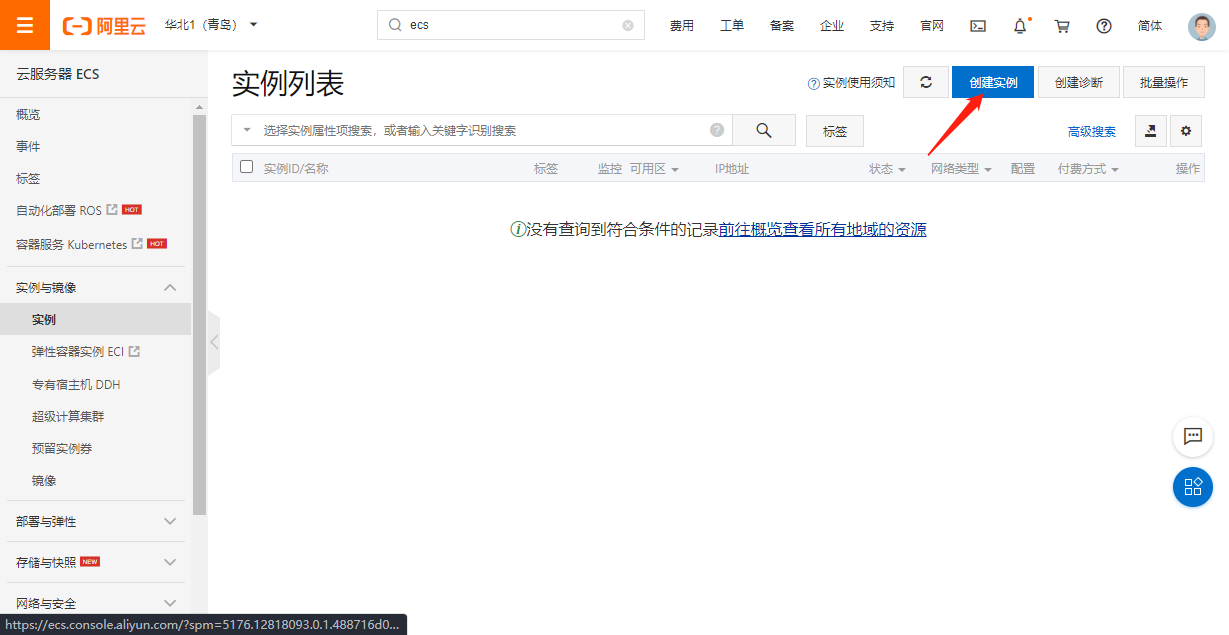1229x635 pixels.
Task: Open the 状态 column filter dropdown
Action: coord(887,169)
